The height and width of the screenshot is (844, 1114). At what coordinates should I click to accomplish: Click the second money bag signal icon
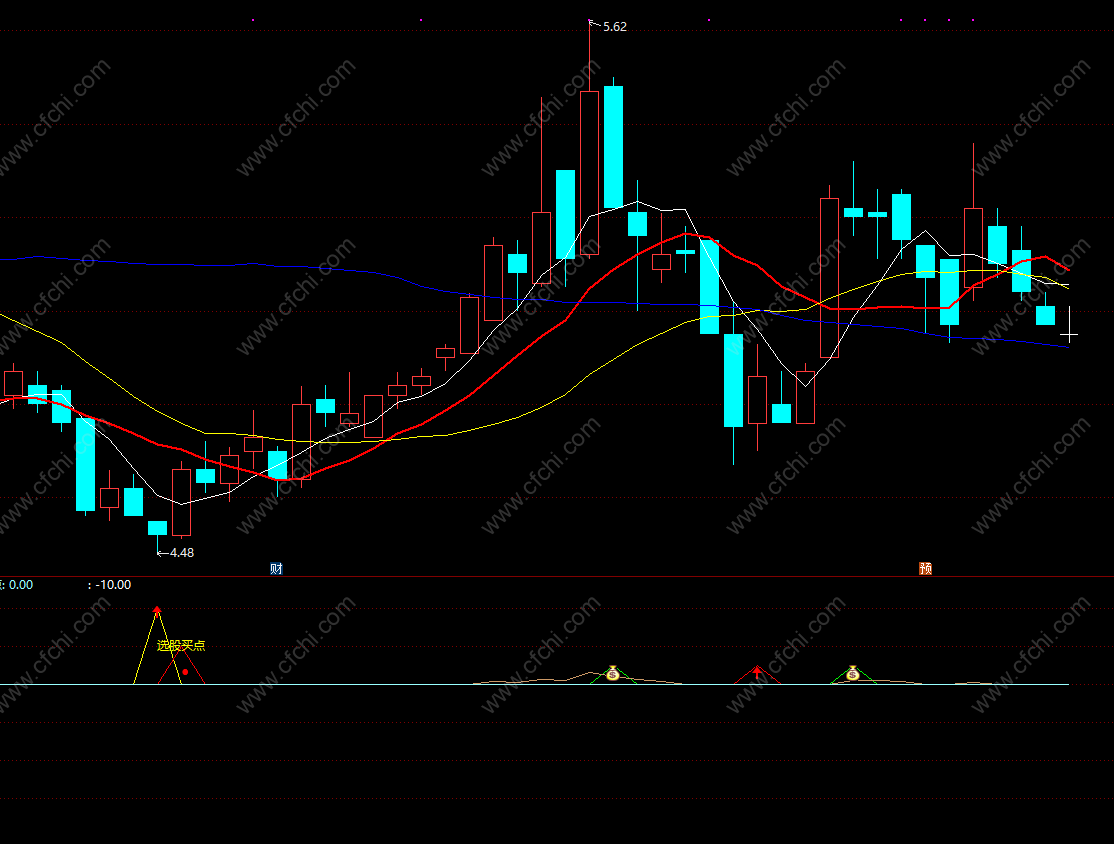853,673
